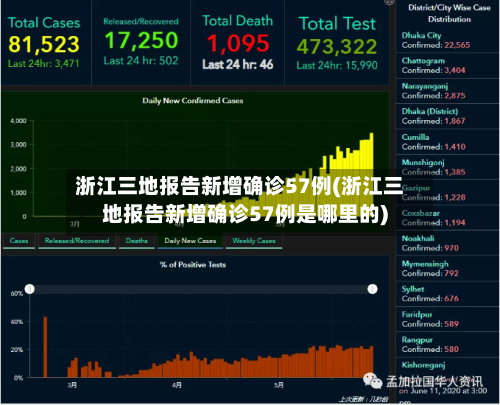Switch to the Cases tab

click(x=19, y=241)
